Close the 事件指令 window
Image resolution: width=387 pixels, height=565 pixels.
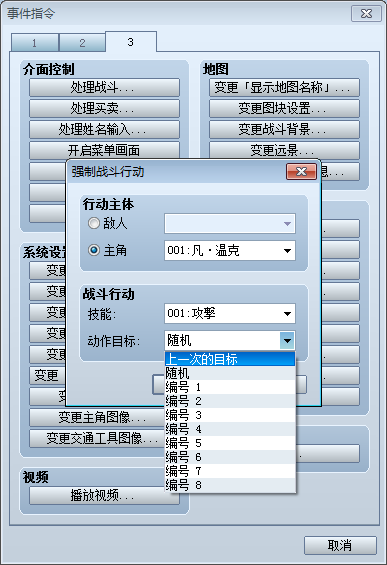coord(366,14)
